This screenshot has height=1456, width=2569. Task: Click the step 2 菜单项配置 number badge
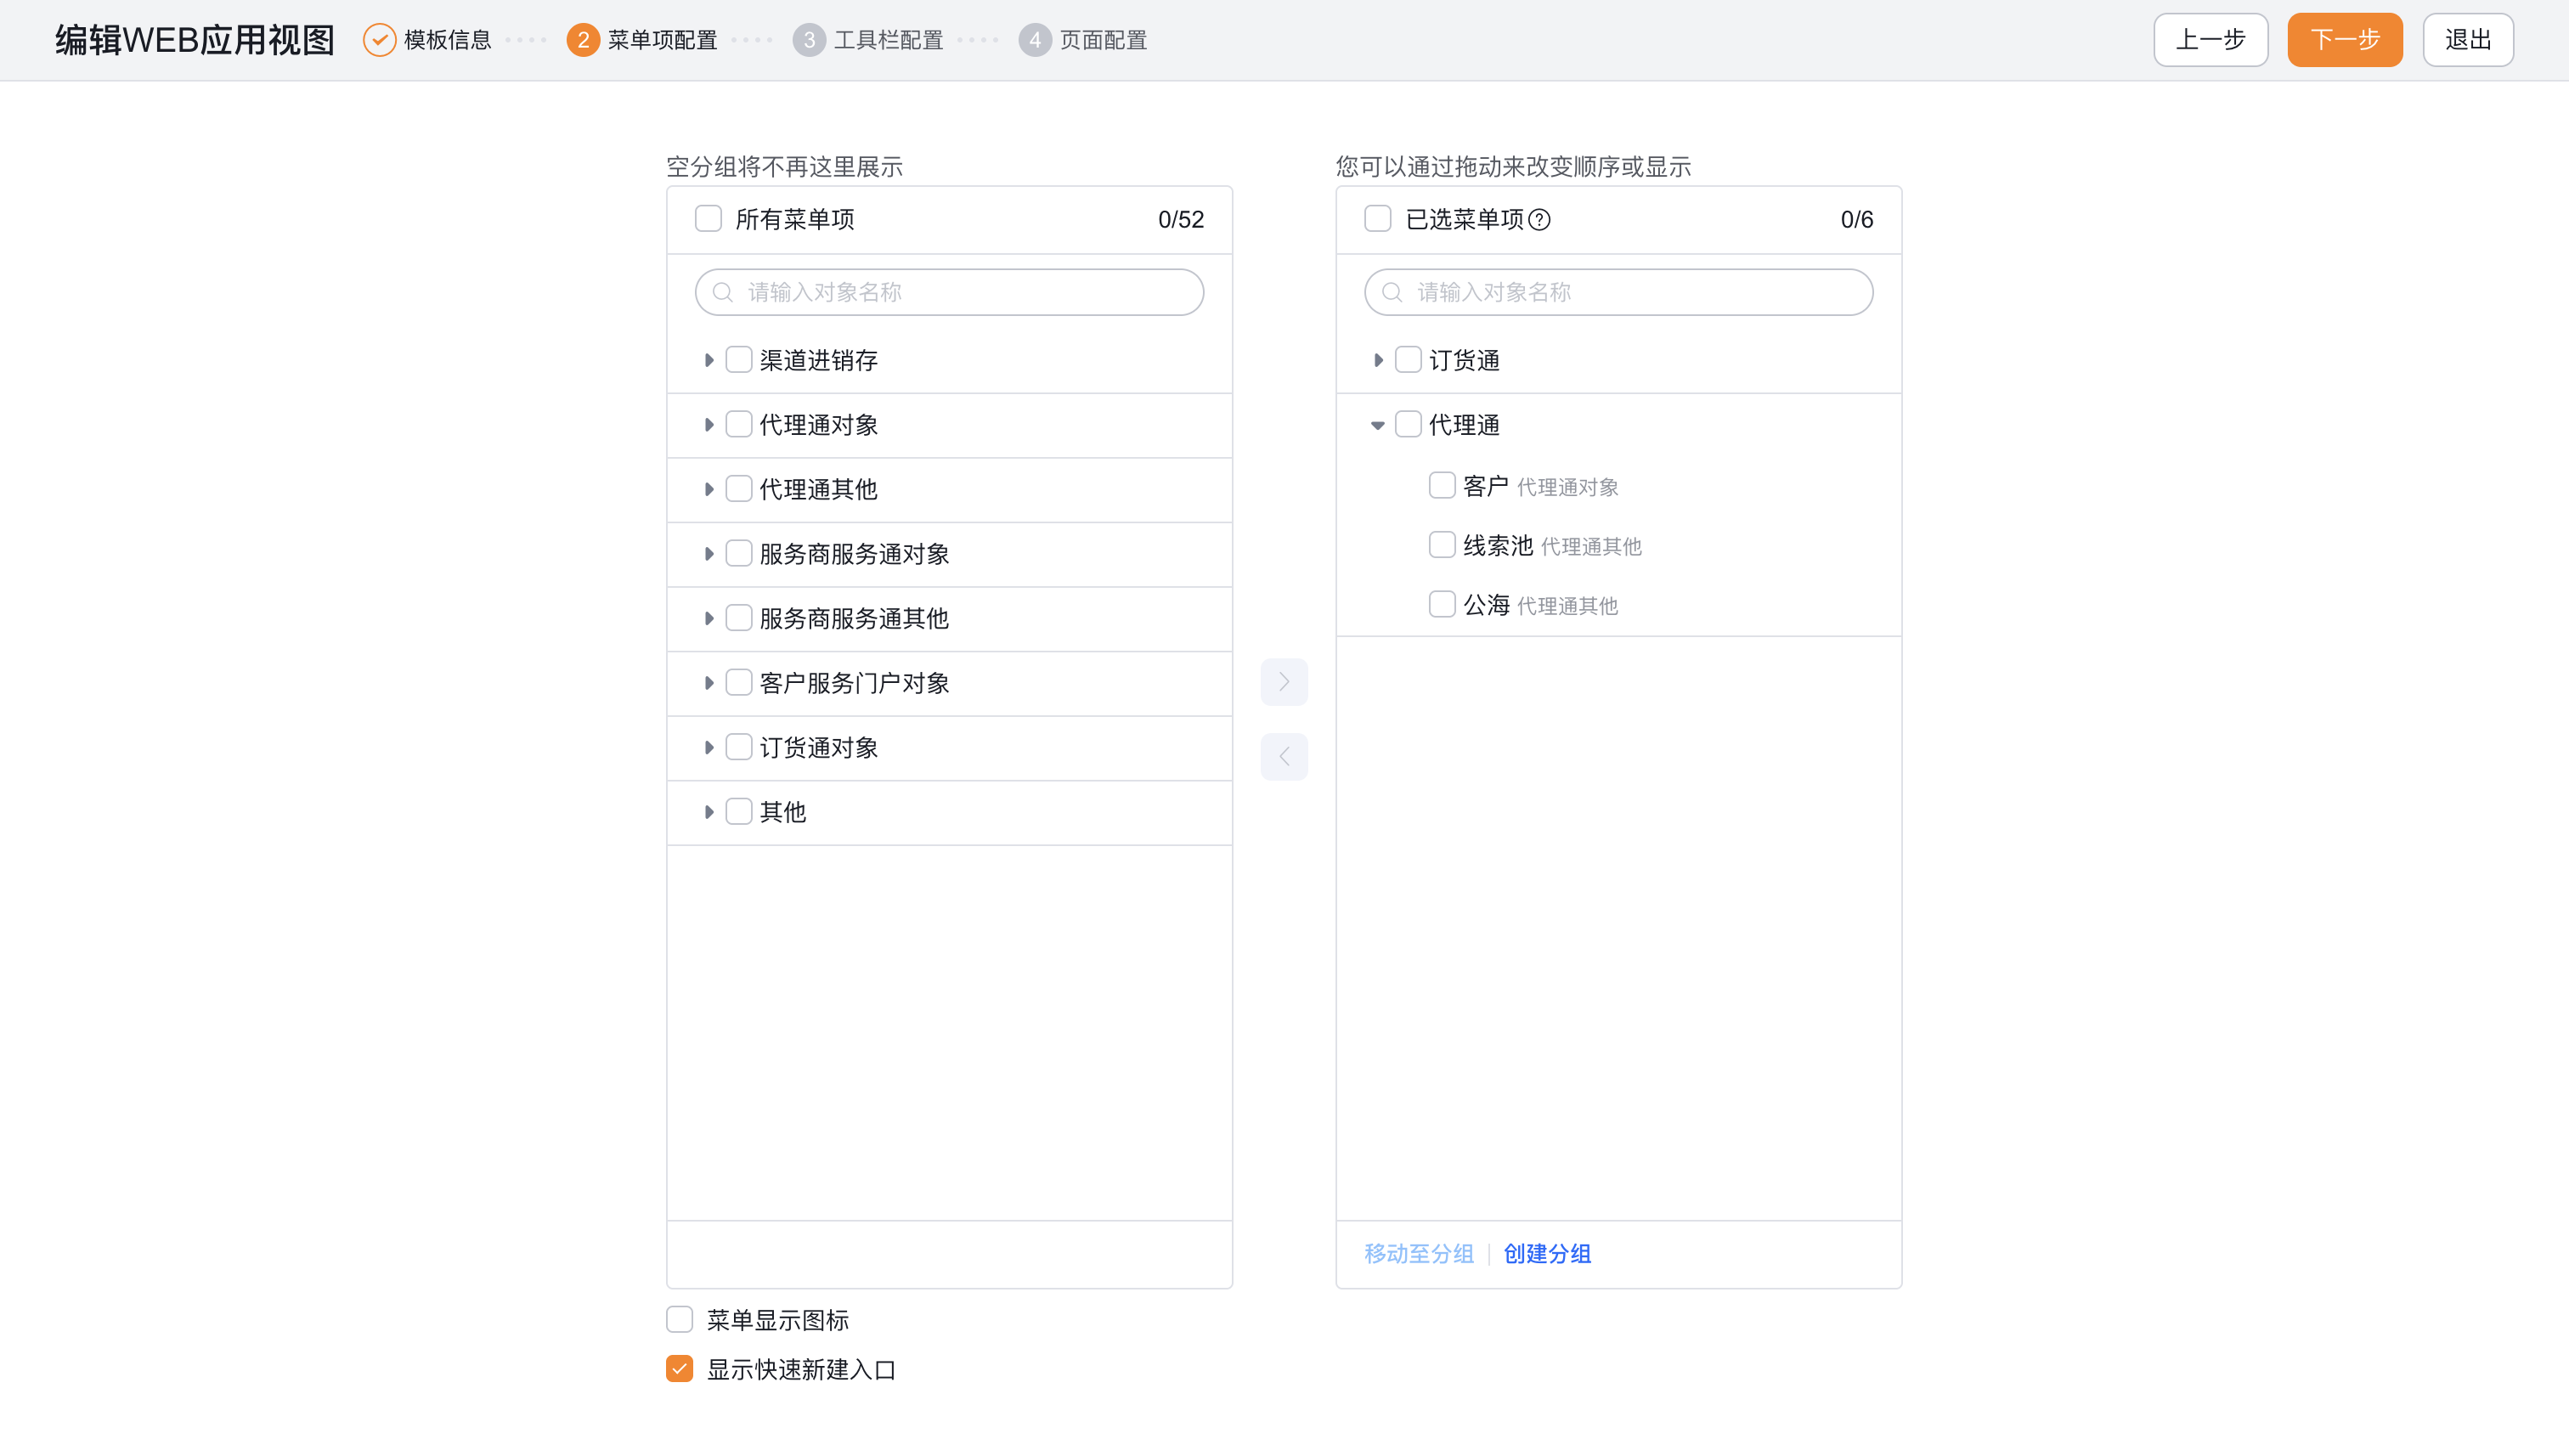tap(583, 40)
